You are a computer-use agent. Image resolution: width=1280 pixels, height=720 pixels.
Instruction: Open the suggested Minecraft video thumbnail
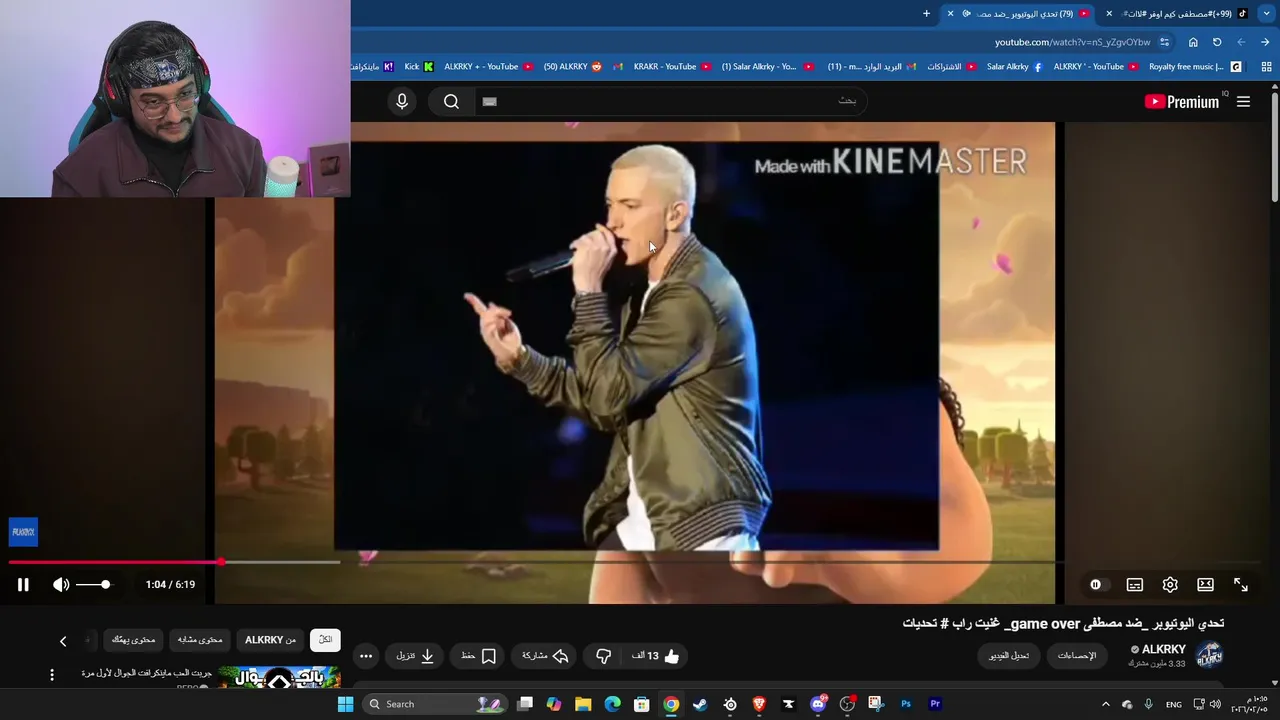click(x=279, y=678)
